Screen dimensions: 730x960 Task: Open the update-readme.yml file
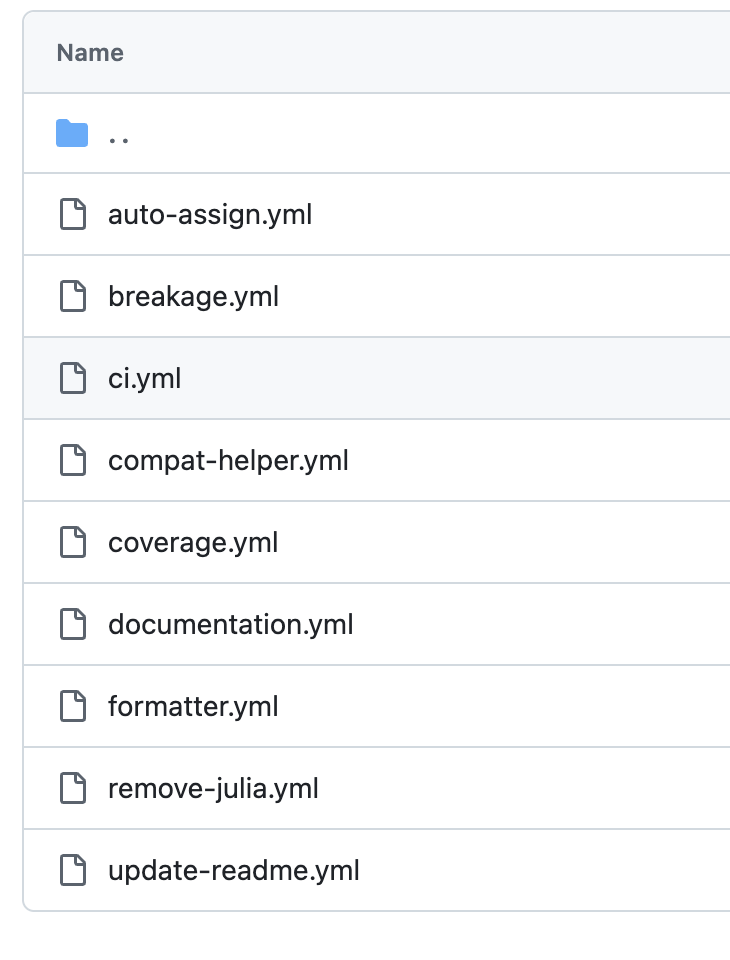pyautogui.click(x=233, y=870)
